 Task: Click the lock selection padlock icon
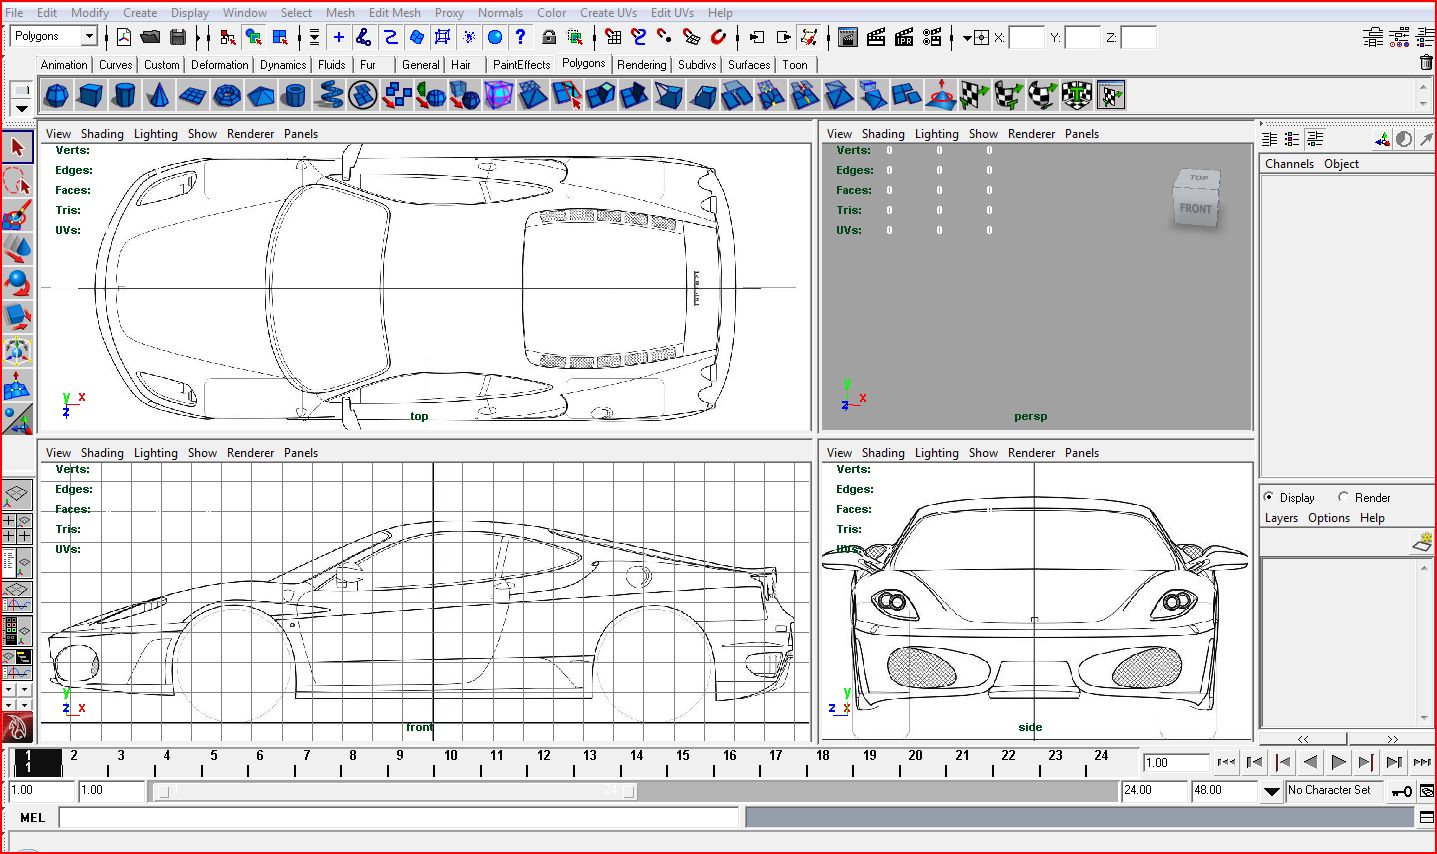click(548, 37)
